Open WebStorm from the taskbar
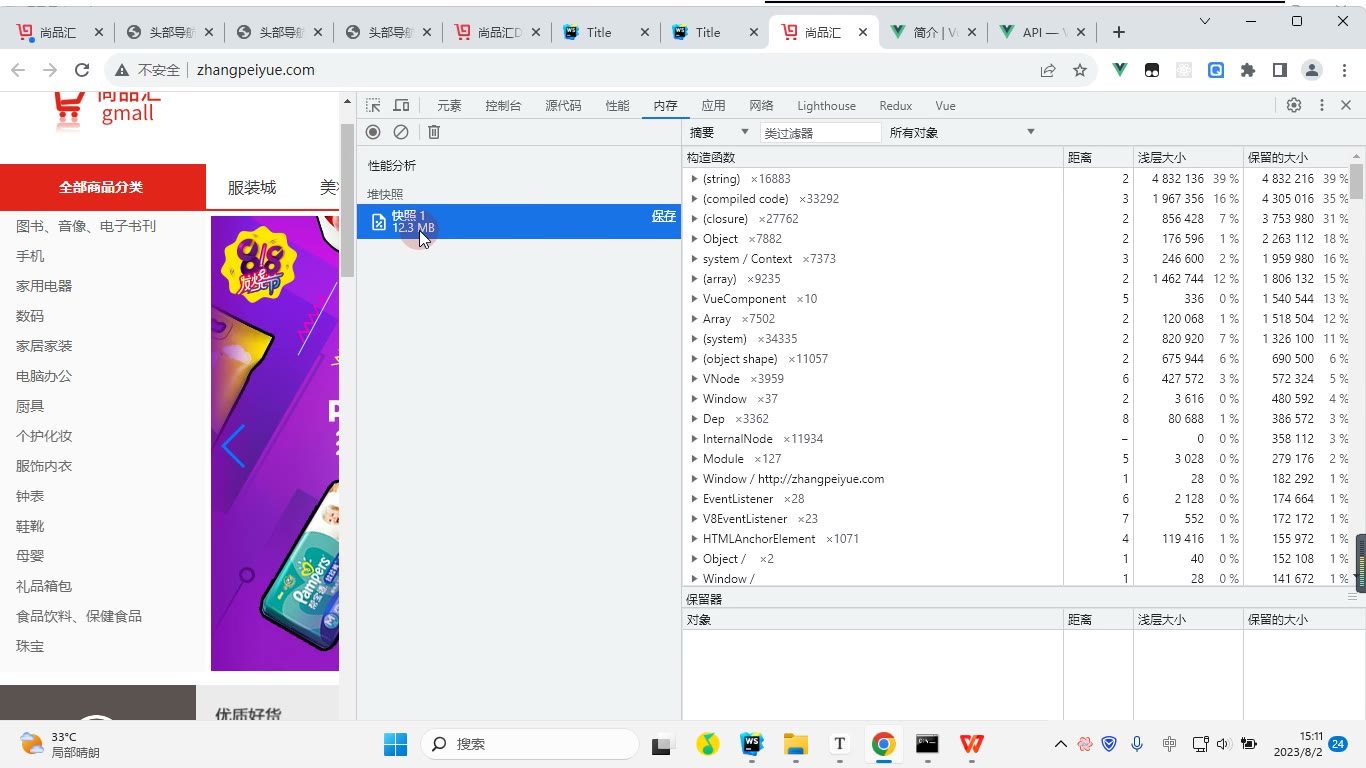Viewport: 1366px width, 768px height. coord(752,744)
